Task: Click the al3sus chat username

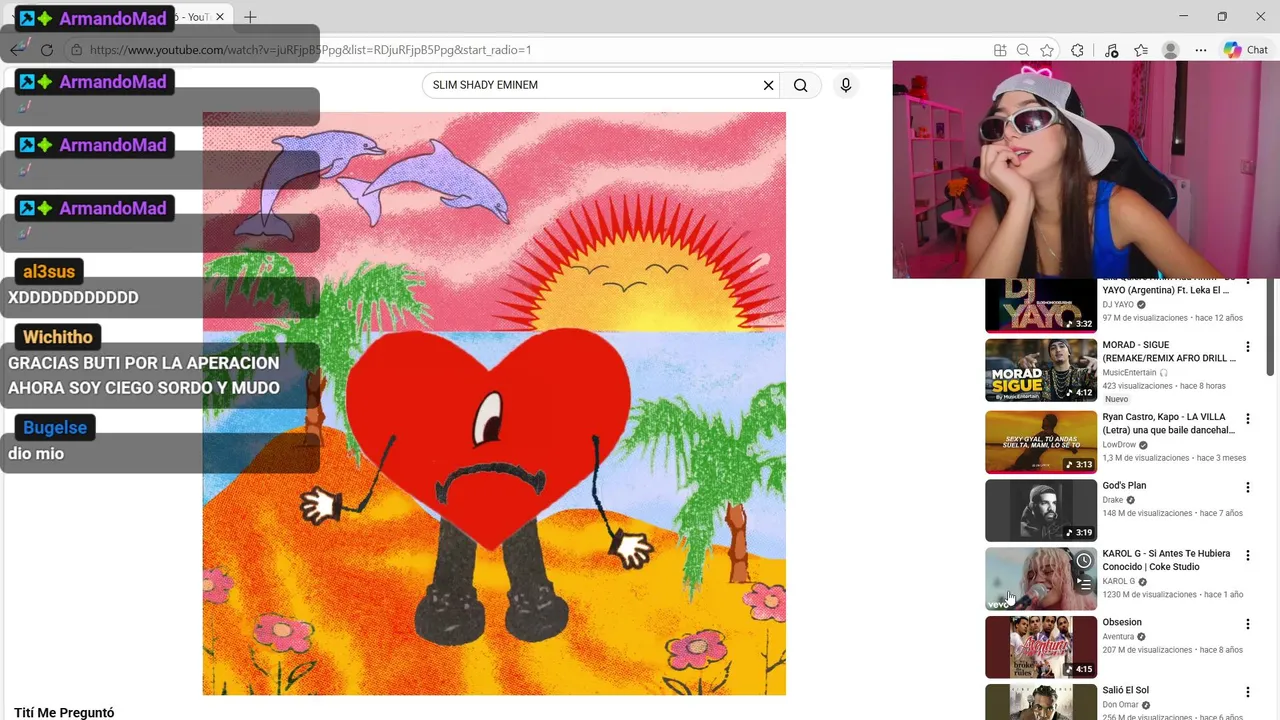Action: click(x=49, y=272)
